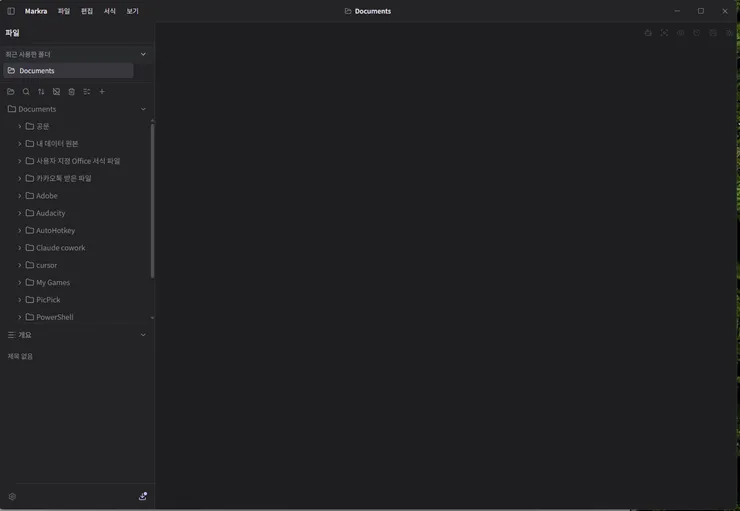Click the list icon beside 개요 heading
Screen dimensions: 740x511
[x=11, y=335]
